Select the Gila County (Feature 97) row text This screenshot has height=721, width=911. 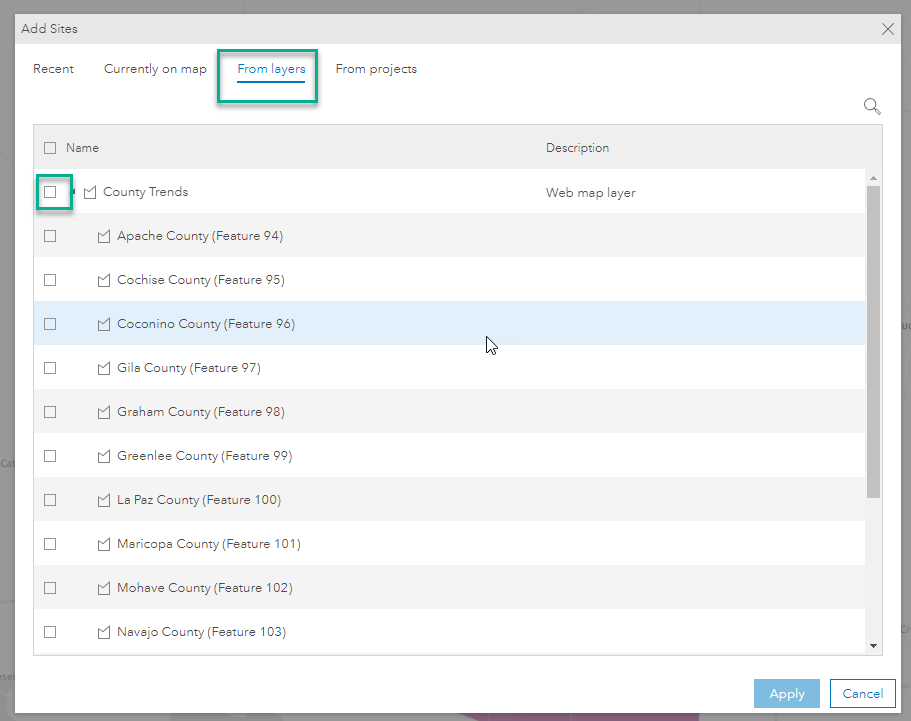coord(189,368)
